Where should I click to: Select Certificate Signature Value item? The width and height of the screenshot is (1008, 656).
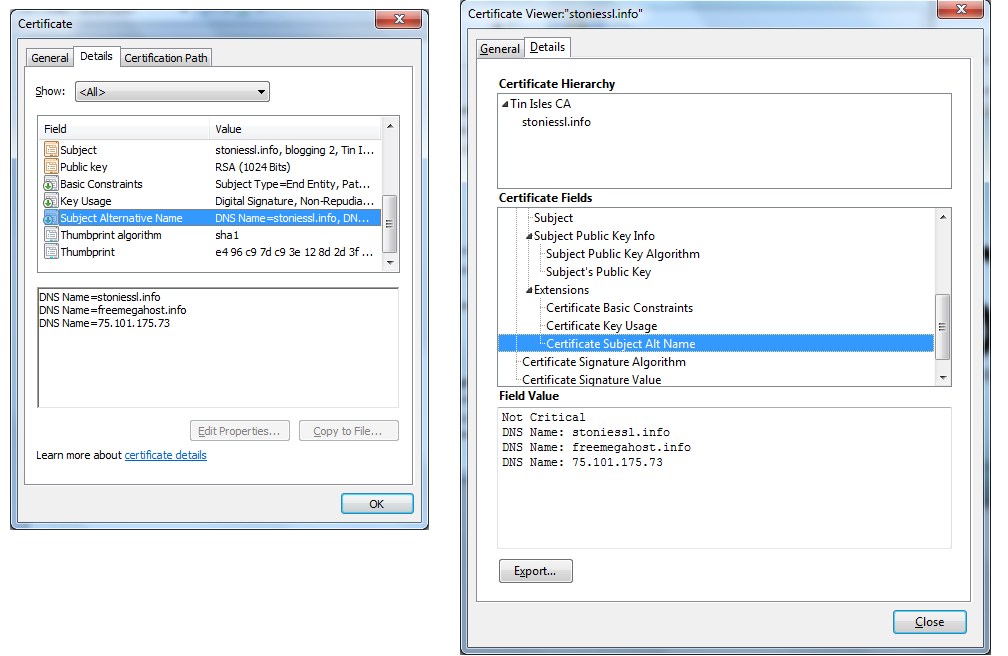(591, 379)
